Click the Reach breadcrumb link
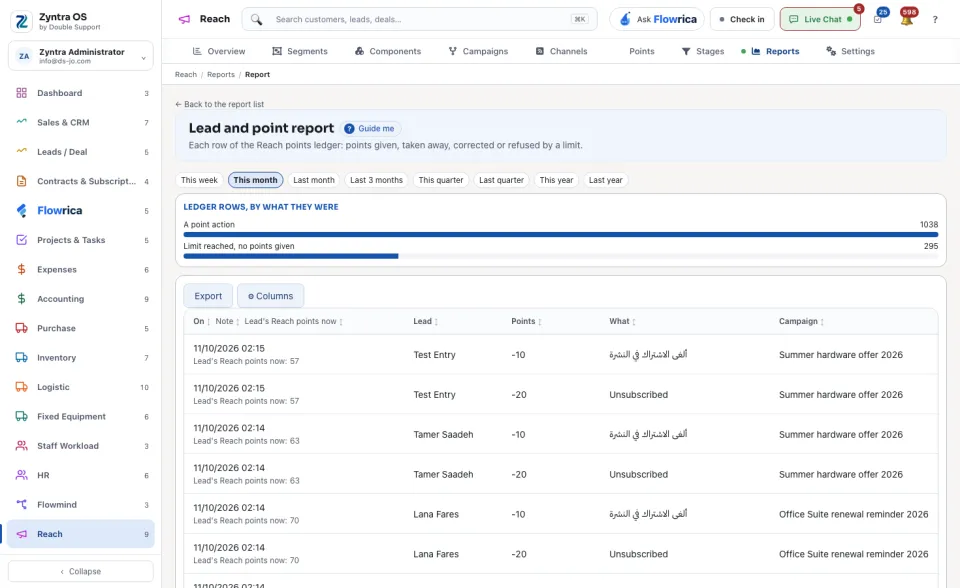The height and width of the screenshot is (588, 960). [x=186, y=75]
